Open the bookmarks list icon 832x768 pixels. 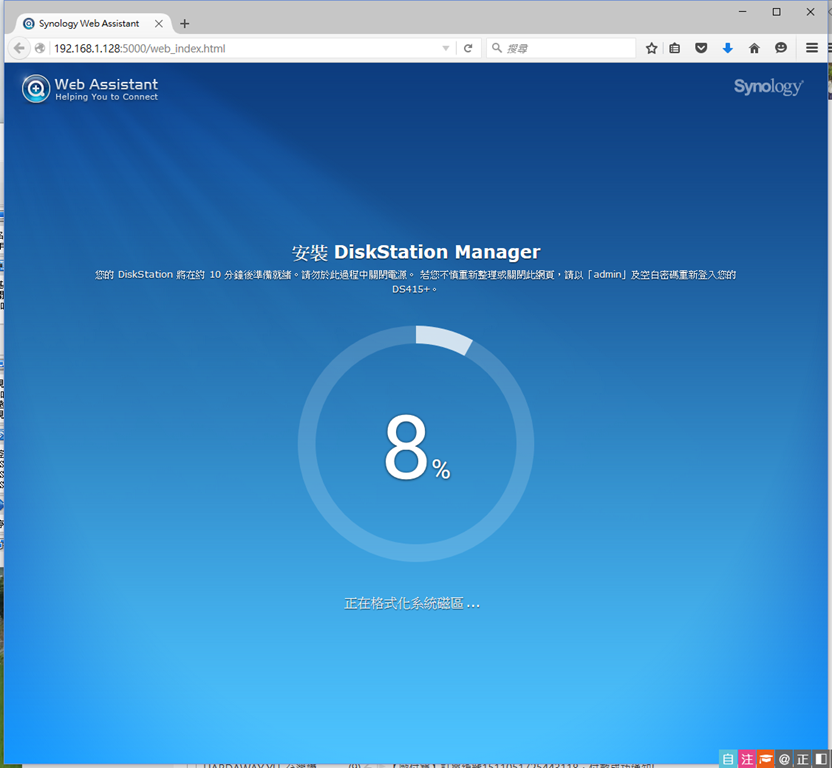(674, 48)
